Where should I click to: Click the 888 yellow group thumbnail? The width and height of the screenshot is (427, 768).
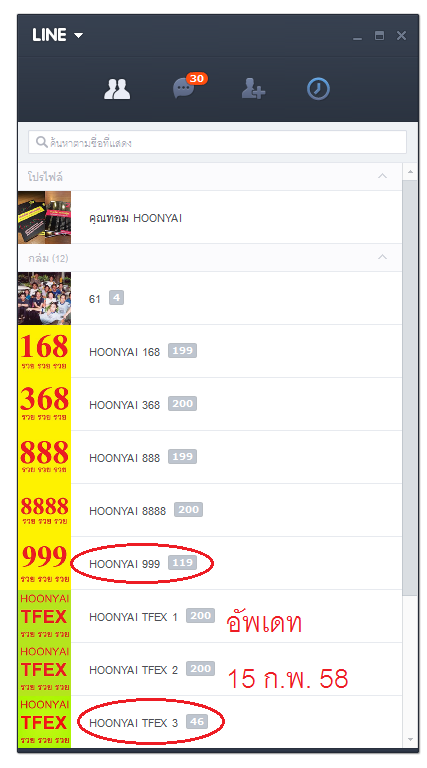(45, 457)
